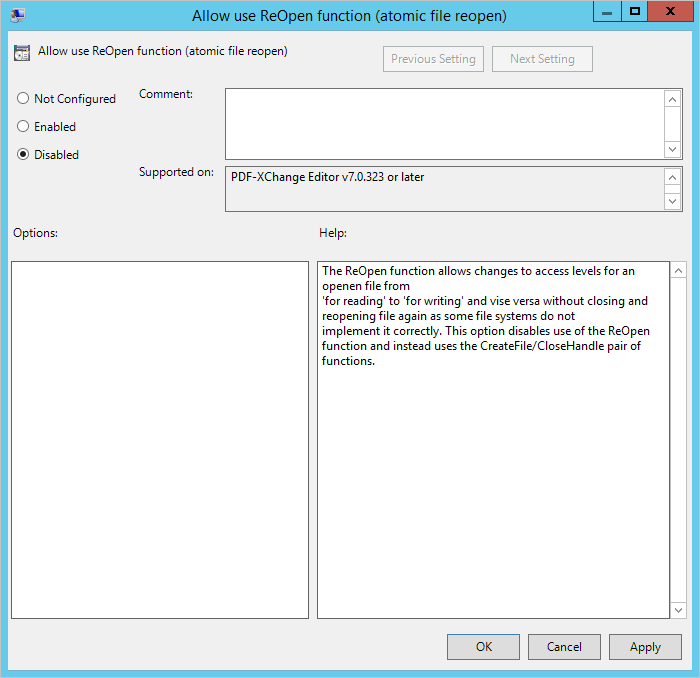The image size is (700, 678).
Task: Click the 'PDF-XChange Editor v7.0.323 or later' text
Action: 327,177
